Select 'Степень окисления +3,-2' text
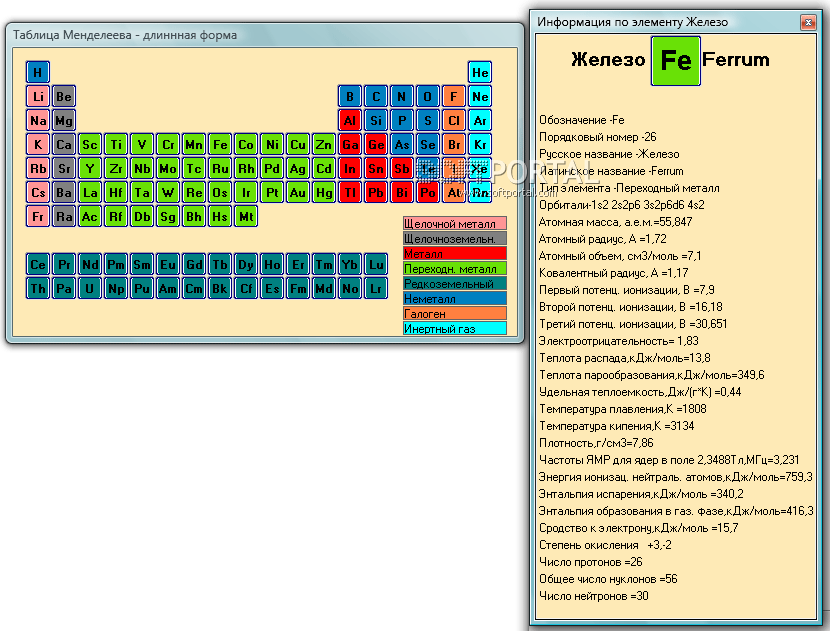Image resolution: width=830 pixels, height=631 pixels. tap(606, 545)
